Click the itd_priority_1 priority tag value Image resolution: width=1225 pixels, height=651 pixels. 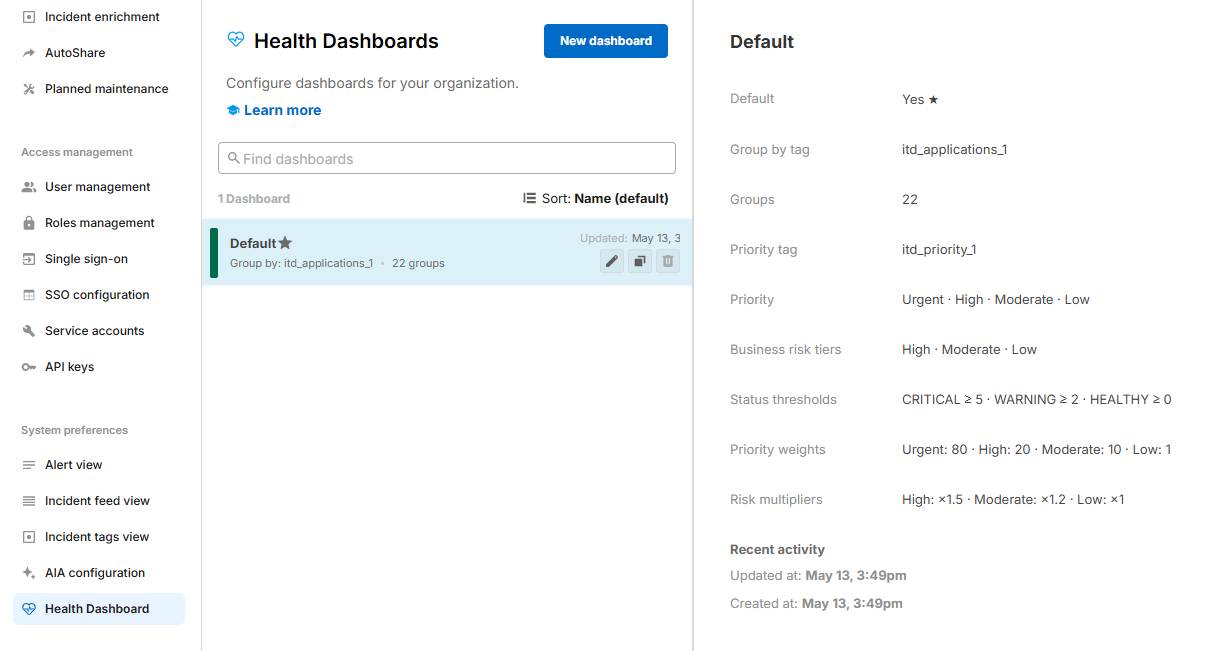tap(939, 249)
